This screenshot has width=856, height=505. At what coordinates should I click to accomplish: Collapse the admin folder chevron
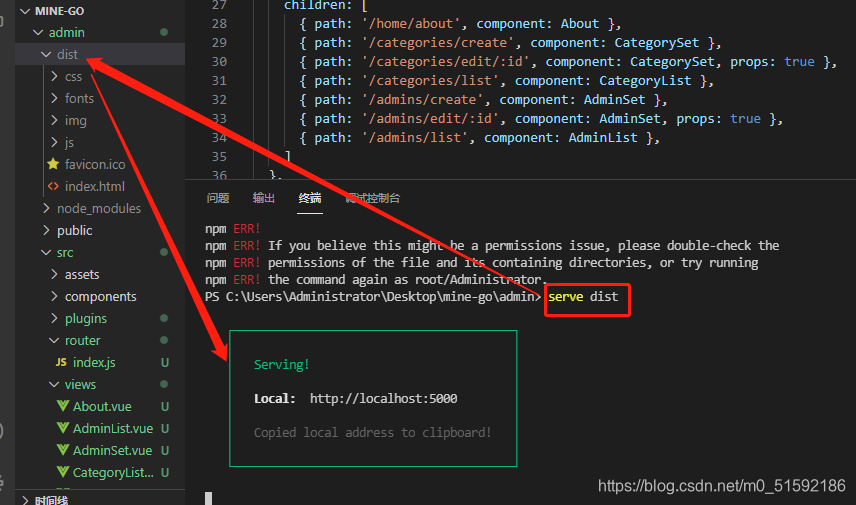tap(38, 33)
